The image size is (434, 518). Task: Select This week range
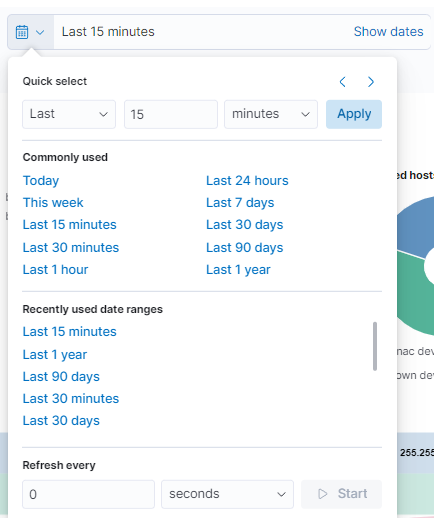coord(53,203)
